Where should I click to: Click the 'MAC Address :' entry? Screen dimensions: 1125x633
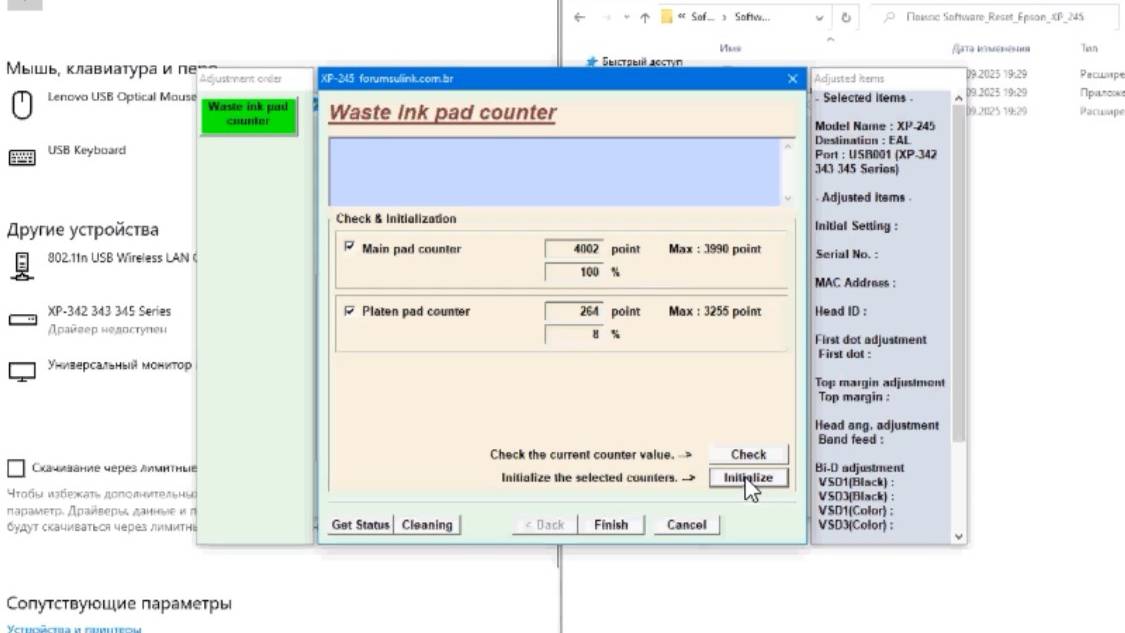pyautogui.click(x=855, y=283)
